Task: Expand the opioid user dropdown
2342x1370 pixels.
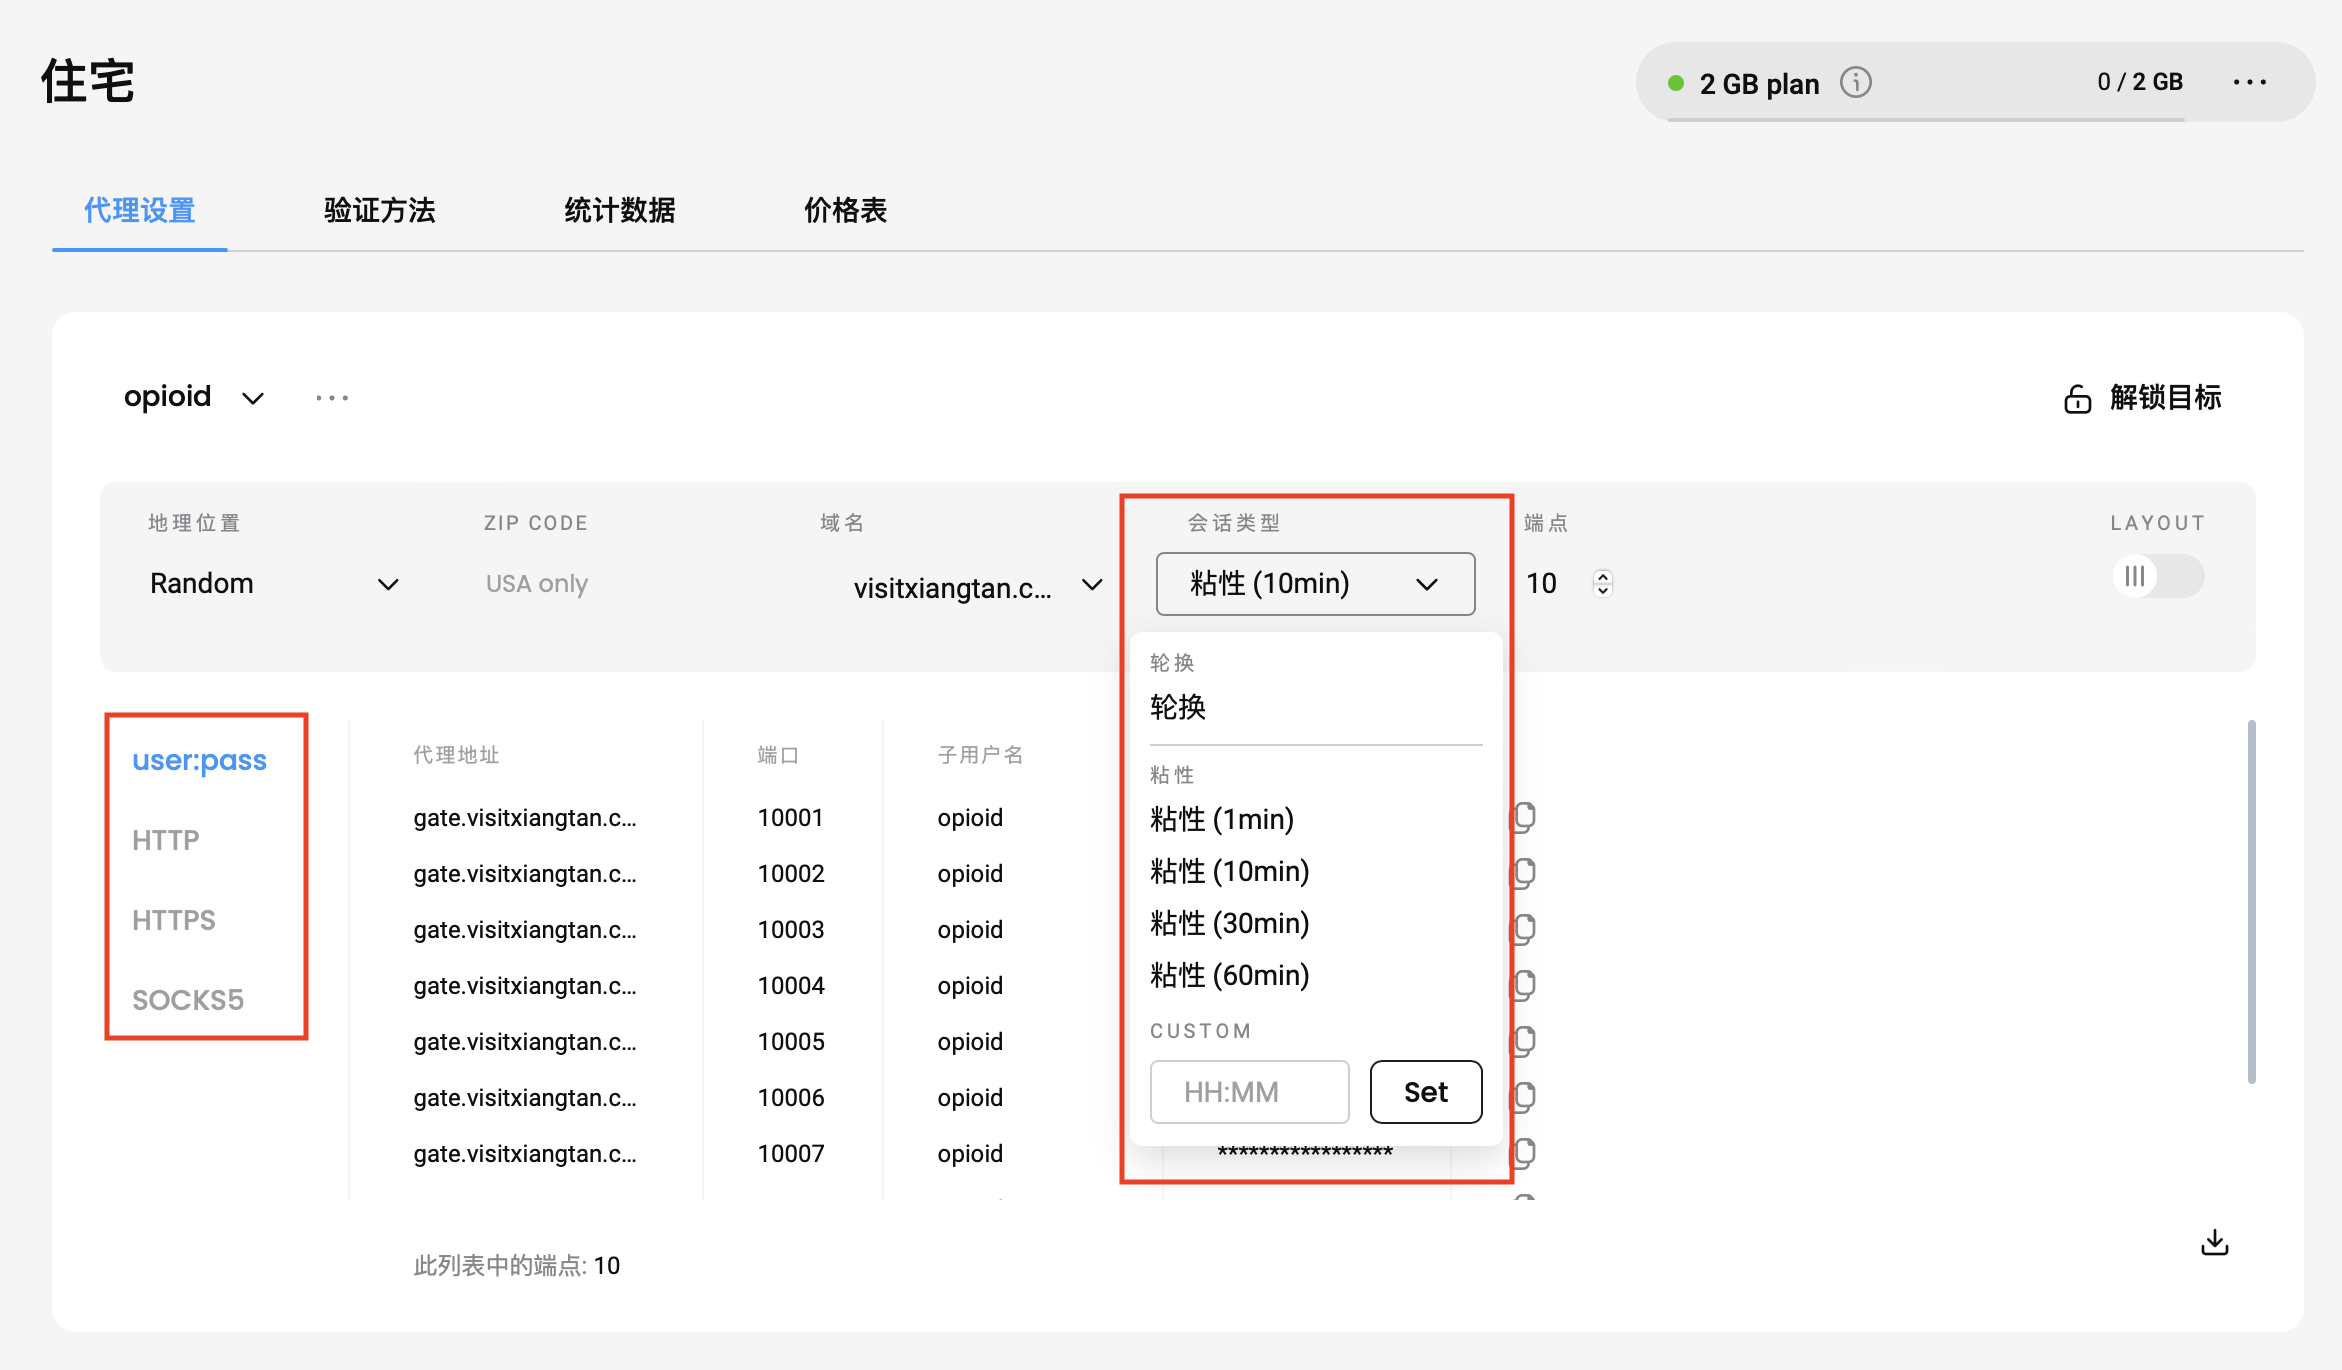Action: pyautogui.click(x=253, y=399)
